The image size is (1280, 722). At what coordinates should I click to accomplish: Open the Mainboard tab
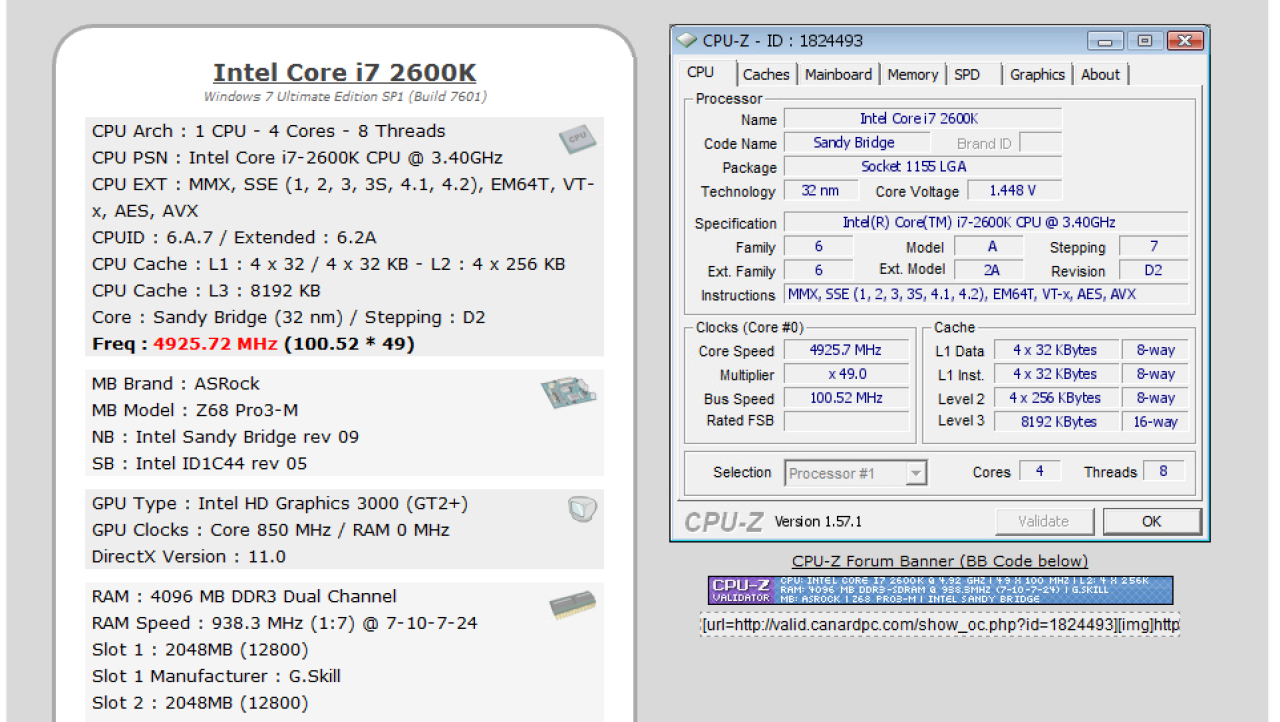[x=838, y=74]
